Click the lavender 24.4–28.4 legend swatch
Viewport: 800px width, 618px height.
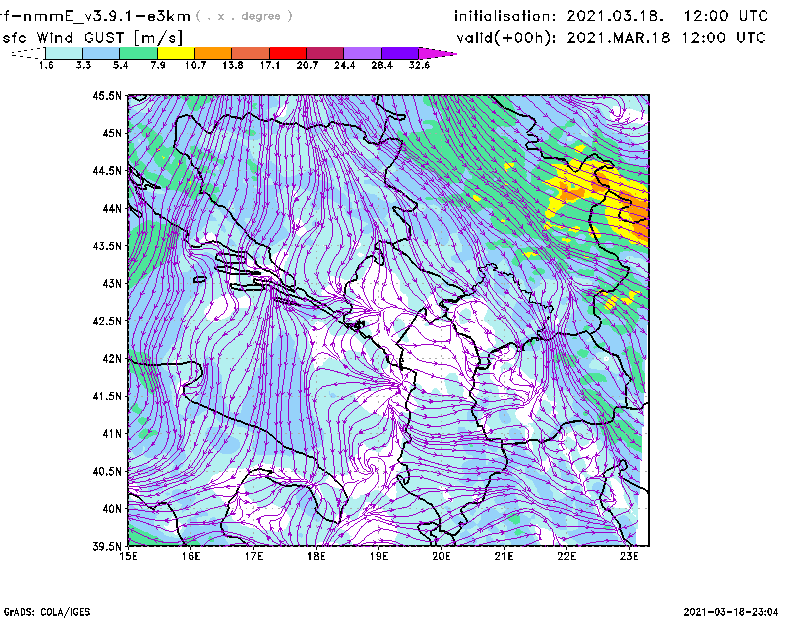pyautogui.click(x=362, y=53)
